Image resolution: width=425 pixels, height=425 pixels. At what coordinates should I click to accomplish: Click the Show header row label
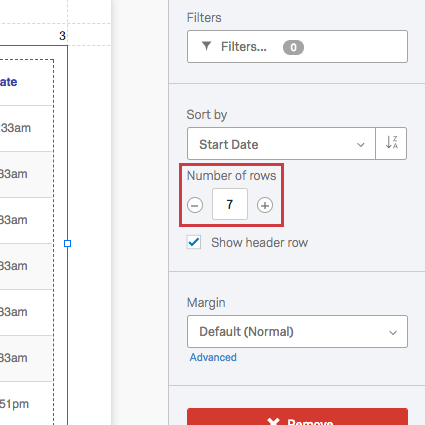click(x=259, y=243)
